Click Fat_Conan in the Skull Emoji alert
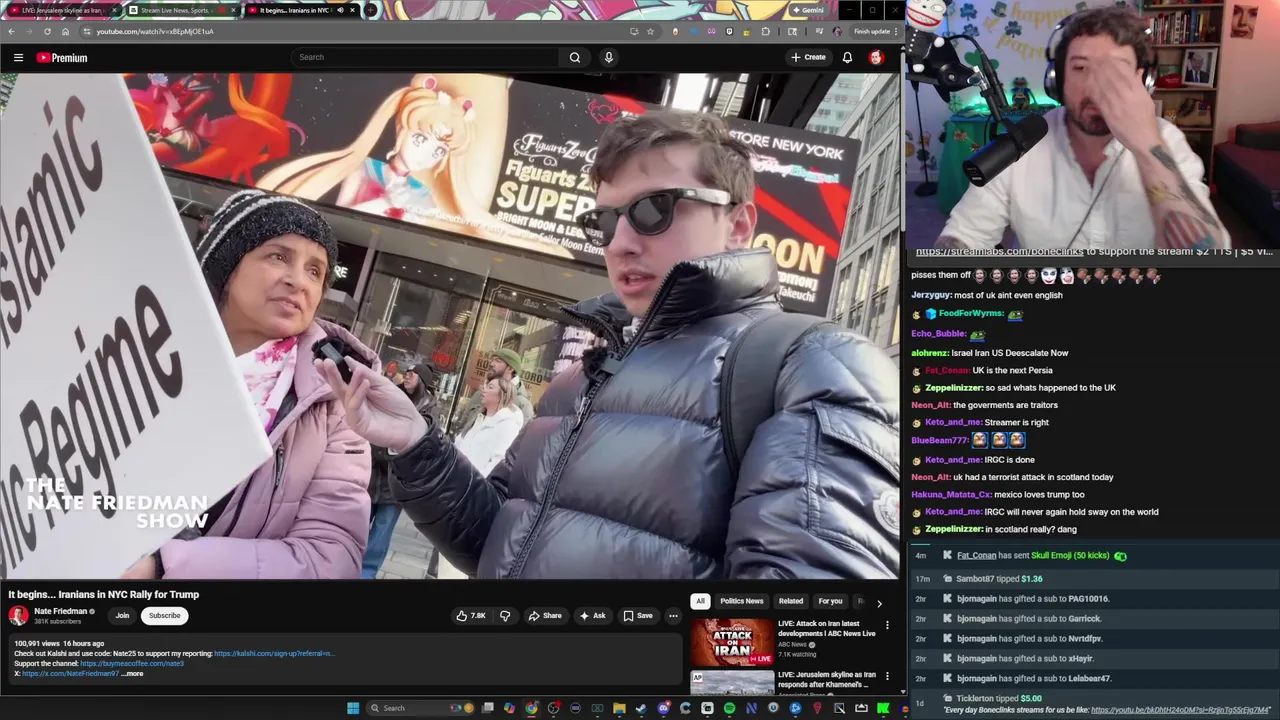 976,556
